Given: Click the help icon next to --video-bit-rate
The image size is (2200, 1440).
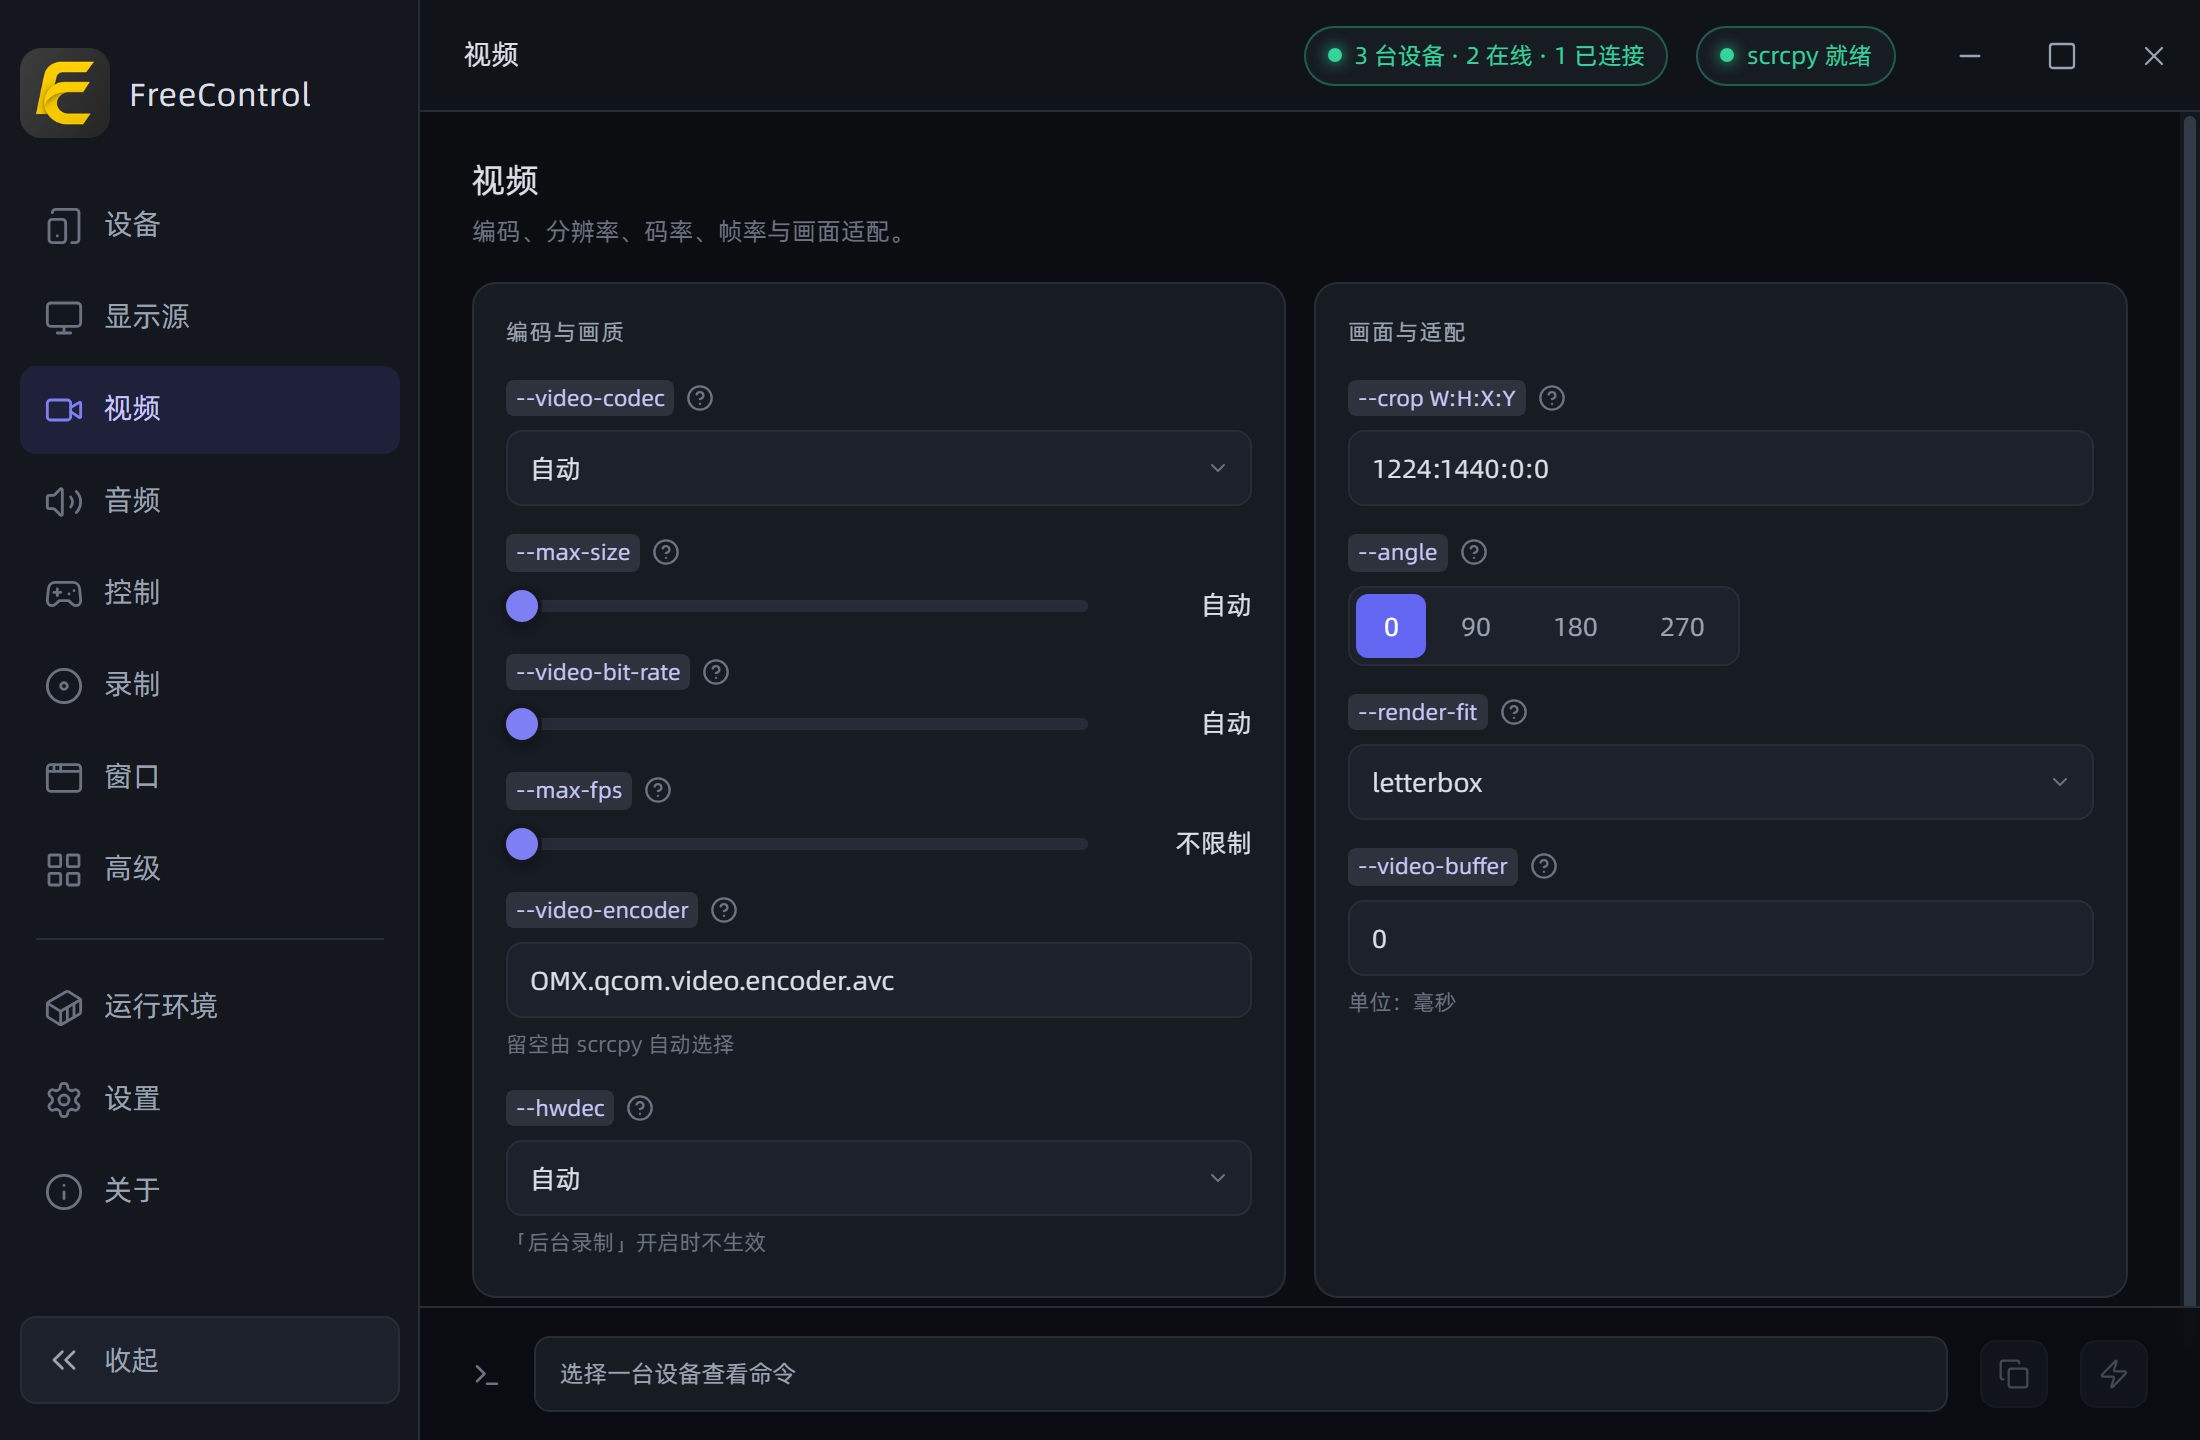Looking at the screenshot, I should point(716,672).
